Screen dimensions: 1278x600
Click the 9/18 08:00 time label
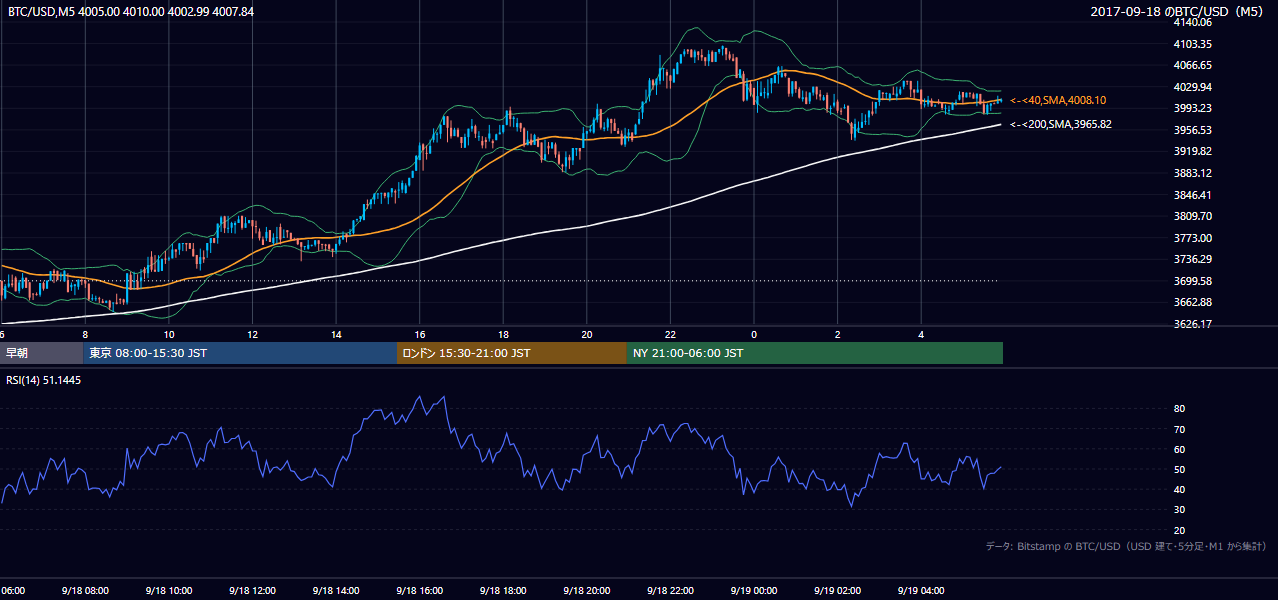[x=84, y=591]
